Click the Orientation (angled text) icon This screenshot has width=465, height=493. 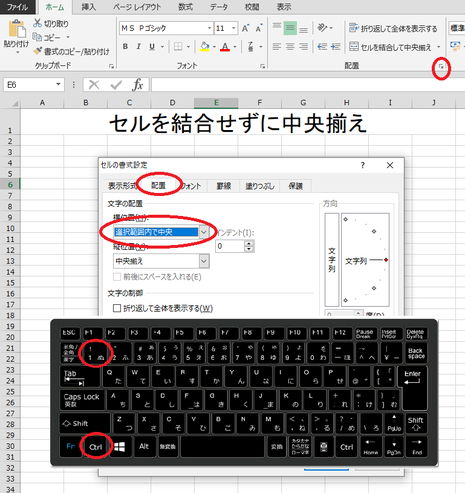[x=322, y=28]
